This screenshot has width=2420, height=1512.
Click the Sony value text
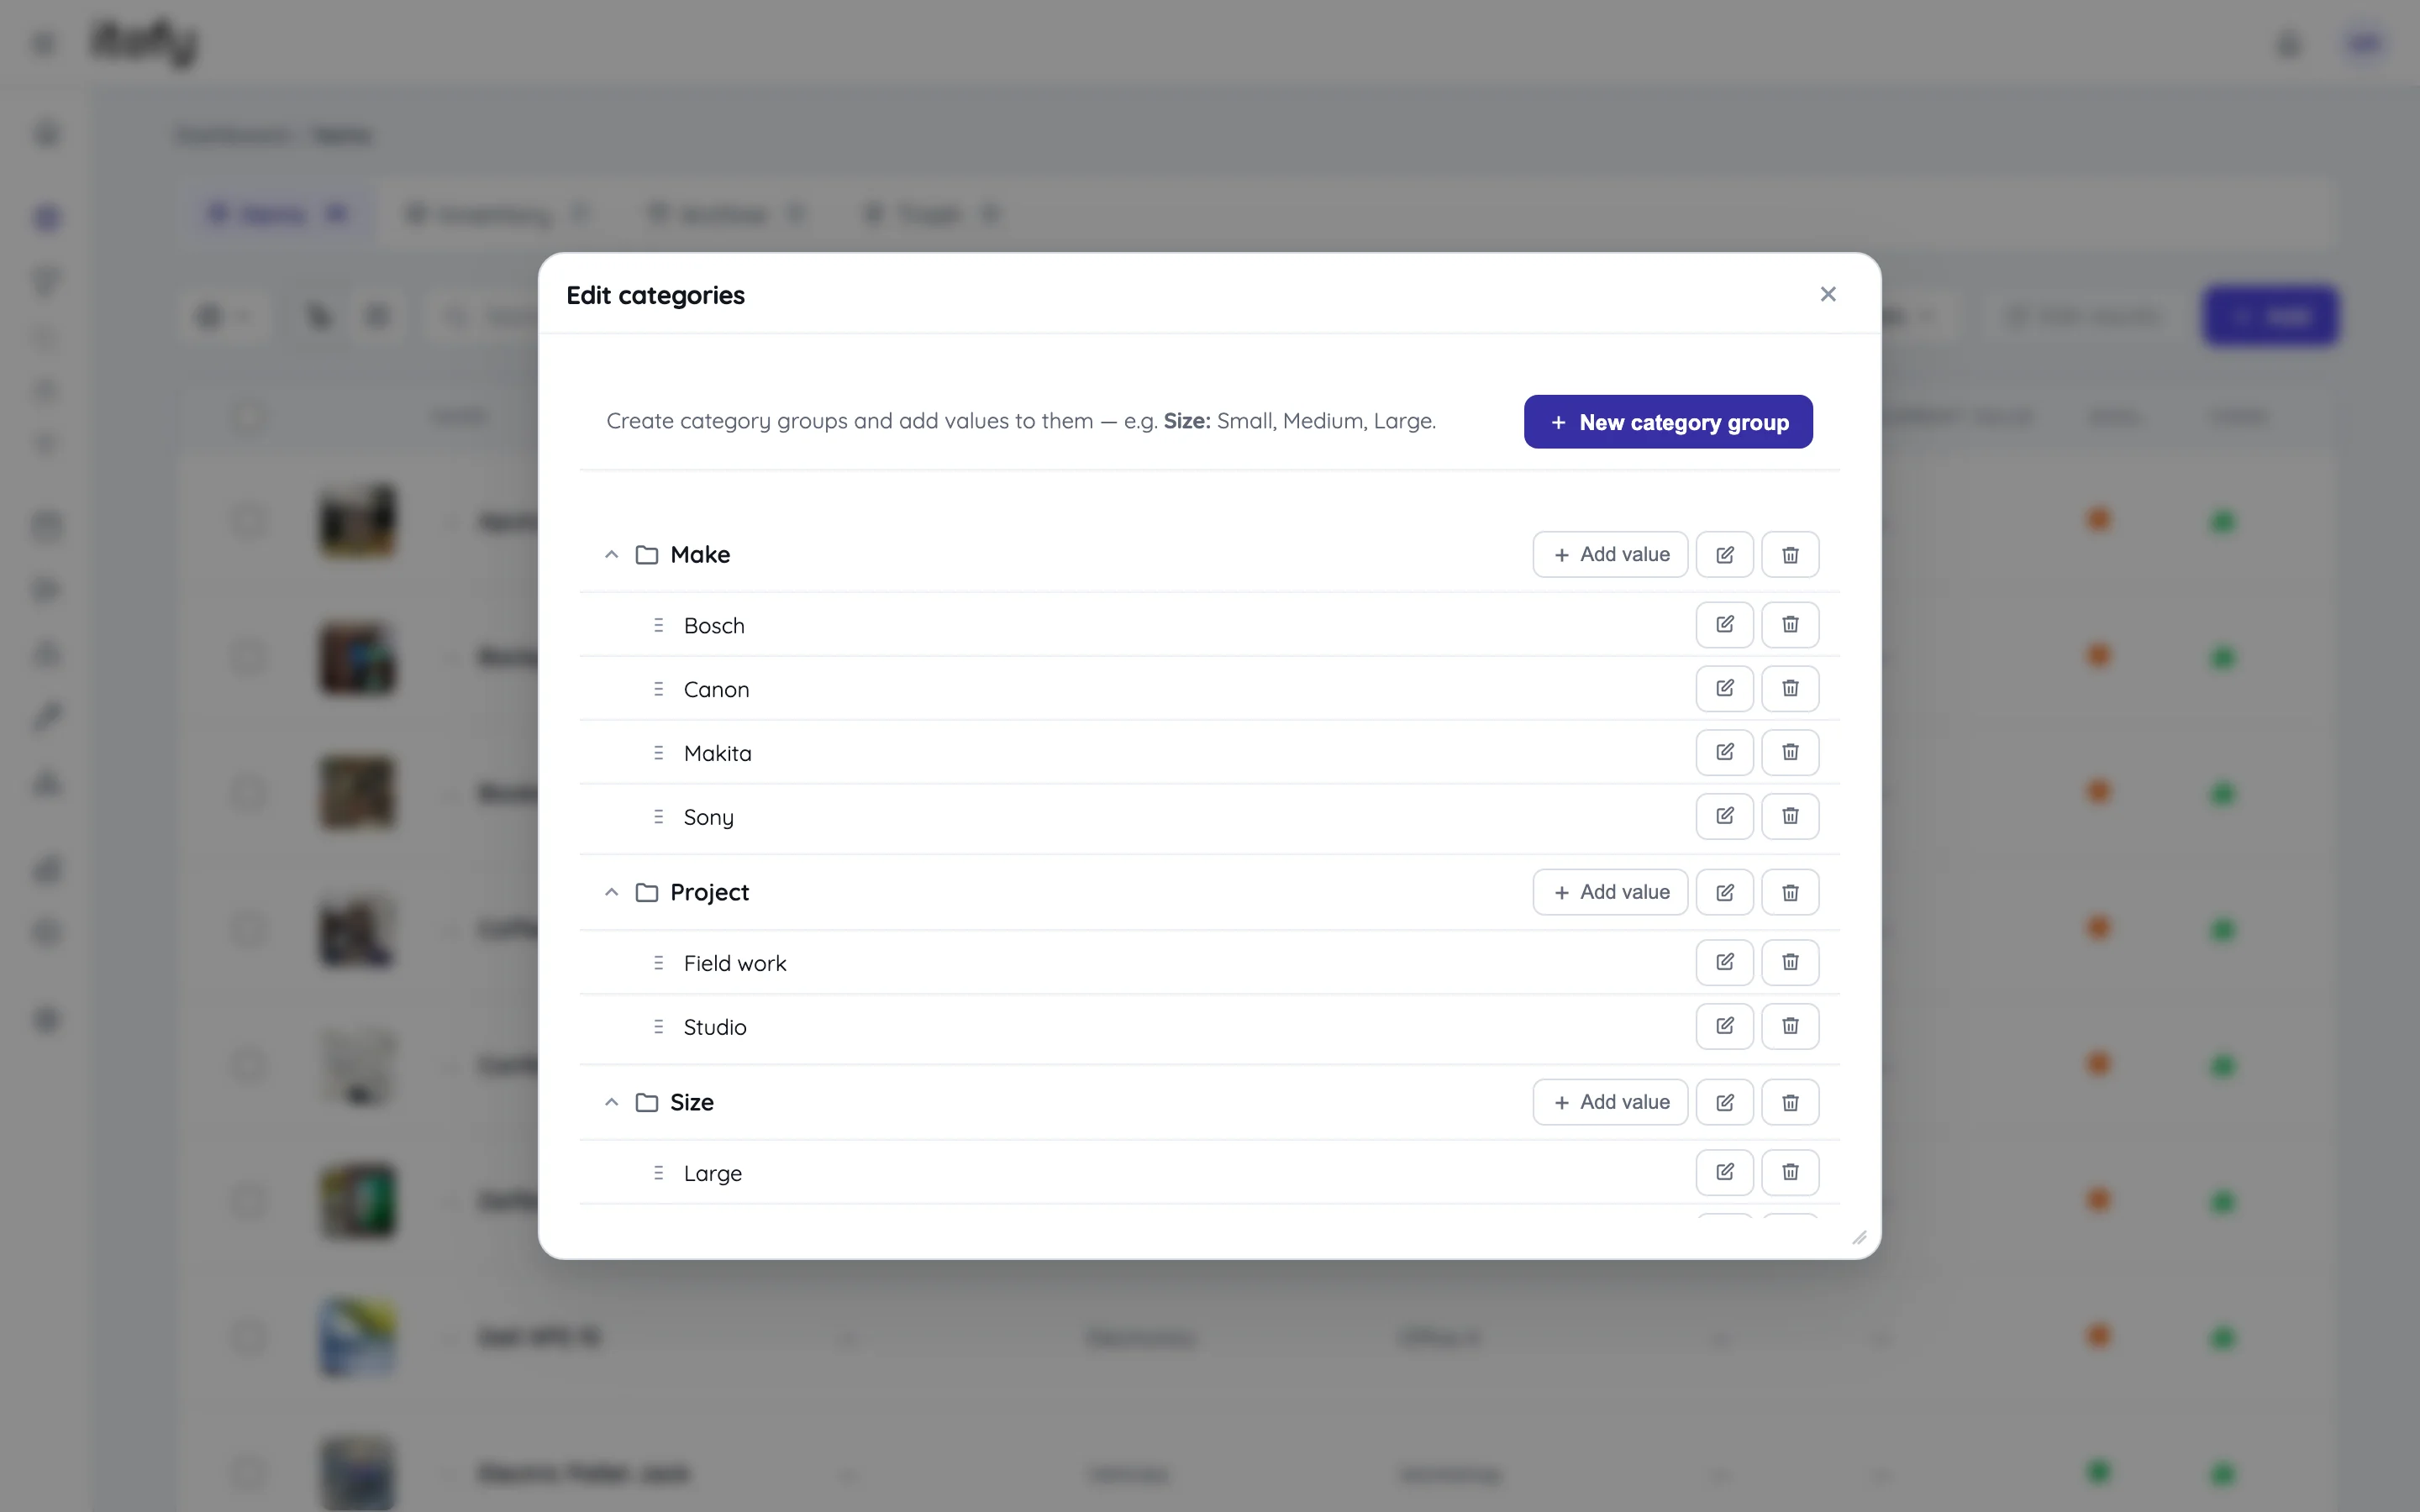coord(708,818)
